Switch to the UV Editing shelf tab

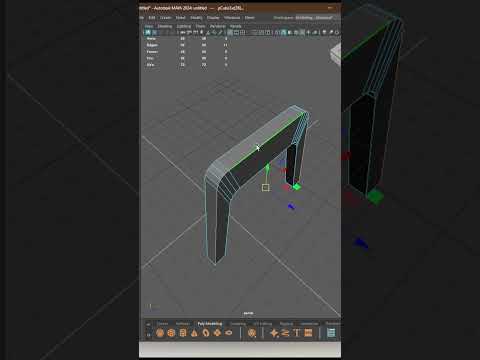(263, 324)
